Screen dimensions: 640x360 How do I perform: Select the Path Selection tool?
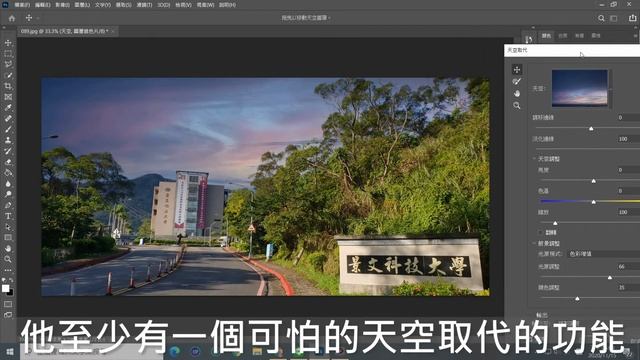8,227
